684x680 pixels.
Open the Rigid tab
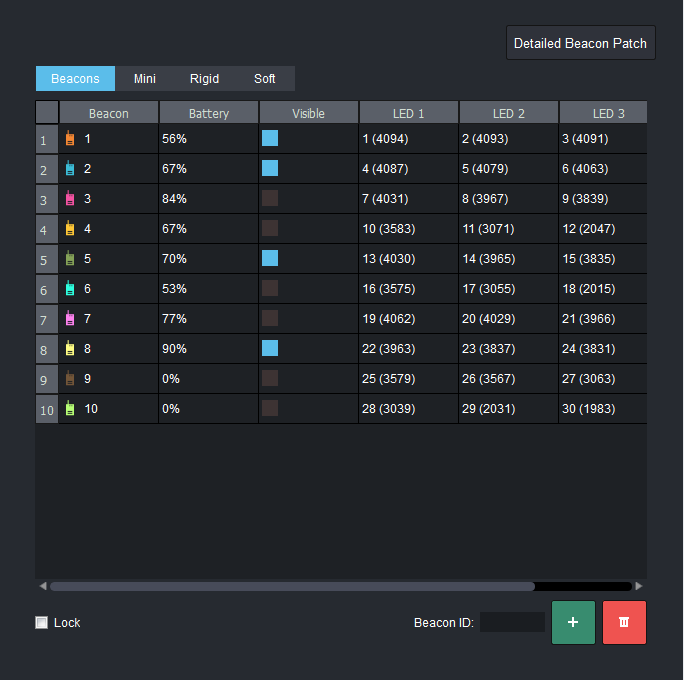[x=204, y=79]
